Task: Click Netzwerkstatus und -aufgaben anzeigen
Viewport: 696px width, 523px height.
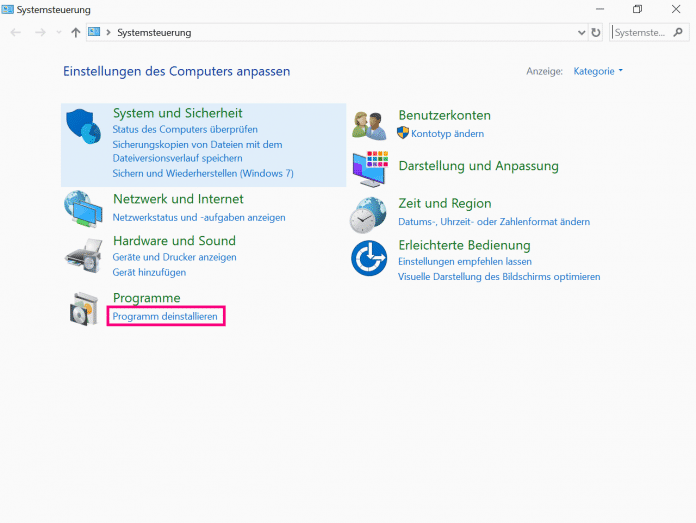Action: pos(199,218)
